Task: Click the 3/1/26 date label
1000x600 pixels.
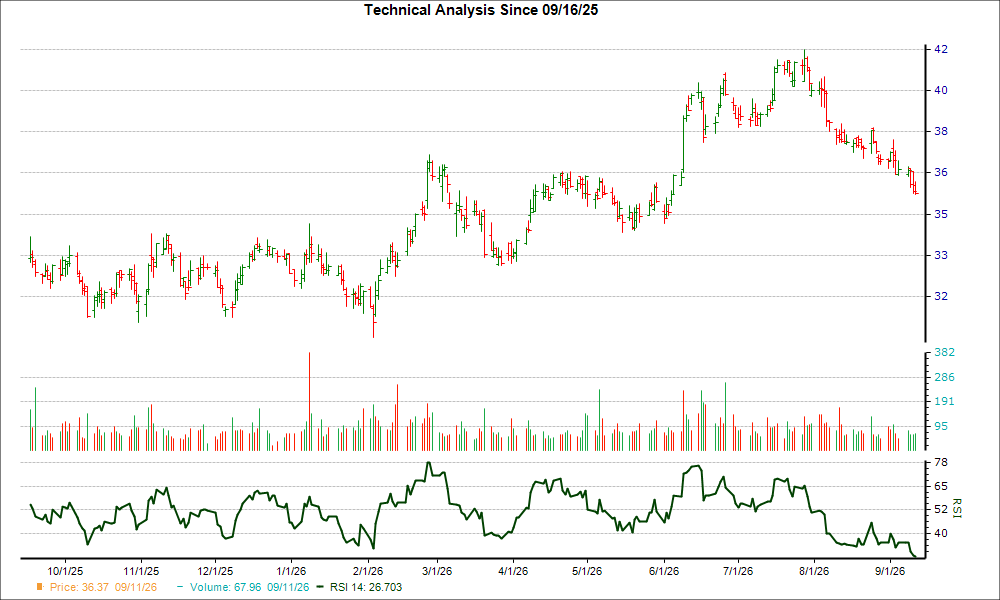Action: [437, 571]
